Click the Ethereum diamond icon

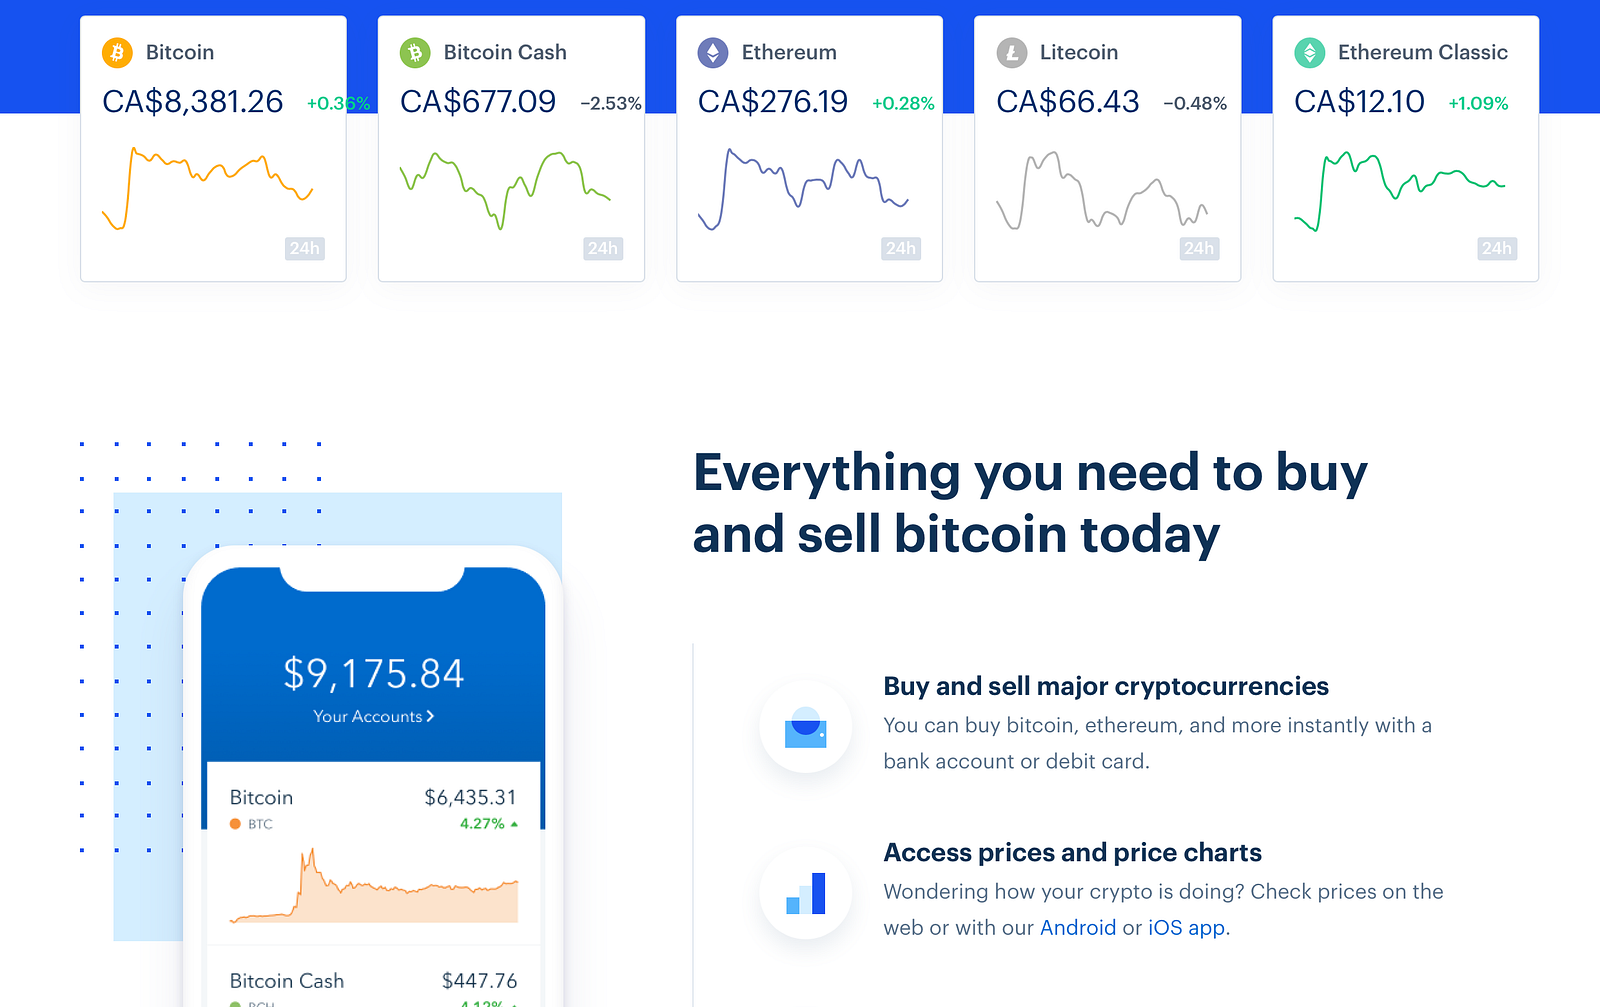point(713,52)
